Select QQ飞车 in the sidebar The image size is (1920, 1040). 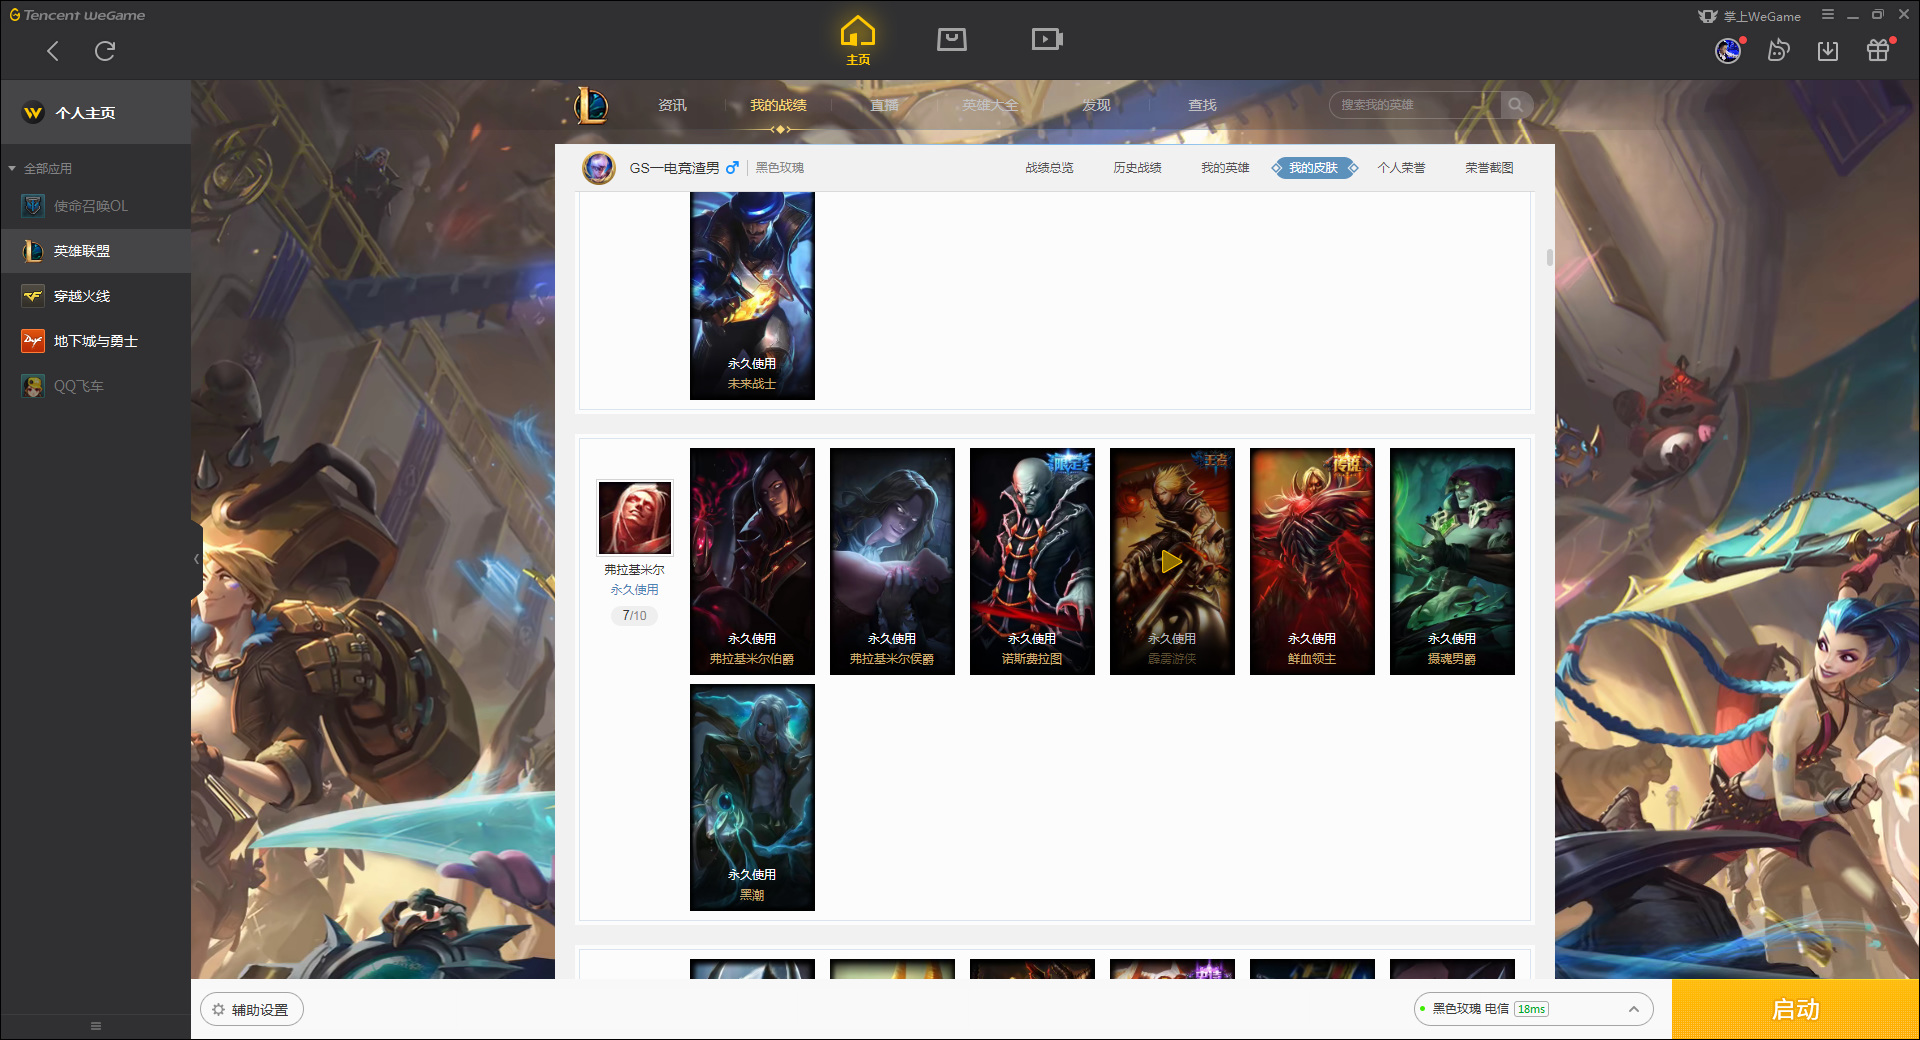(96, 386)
